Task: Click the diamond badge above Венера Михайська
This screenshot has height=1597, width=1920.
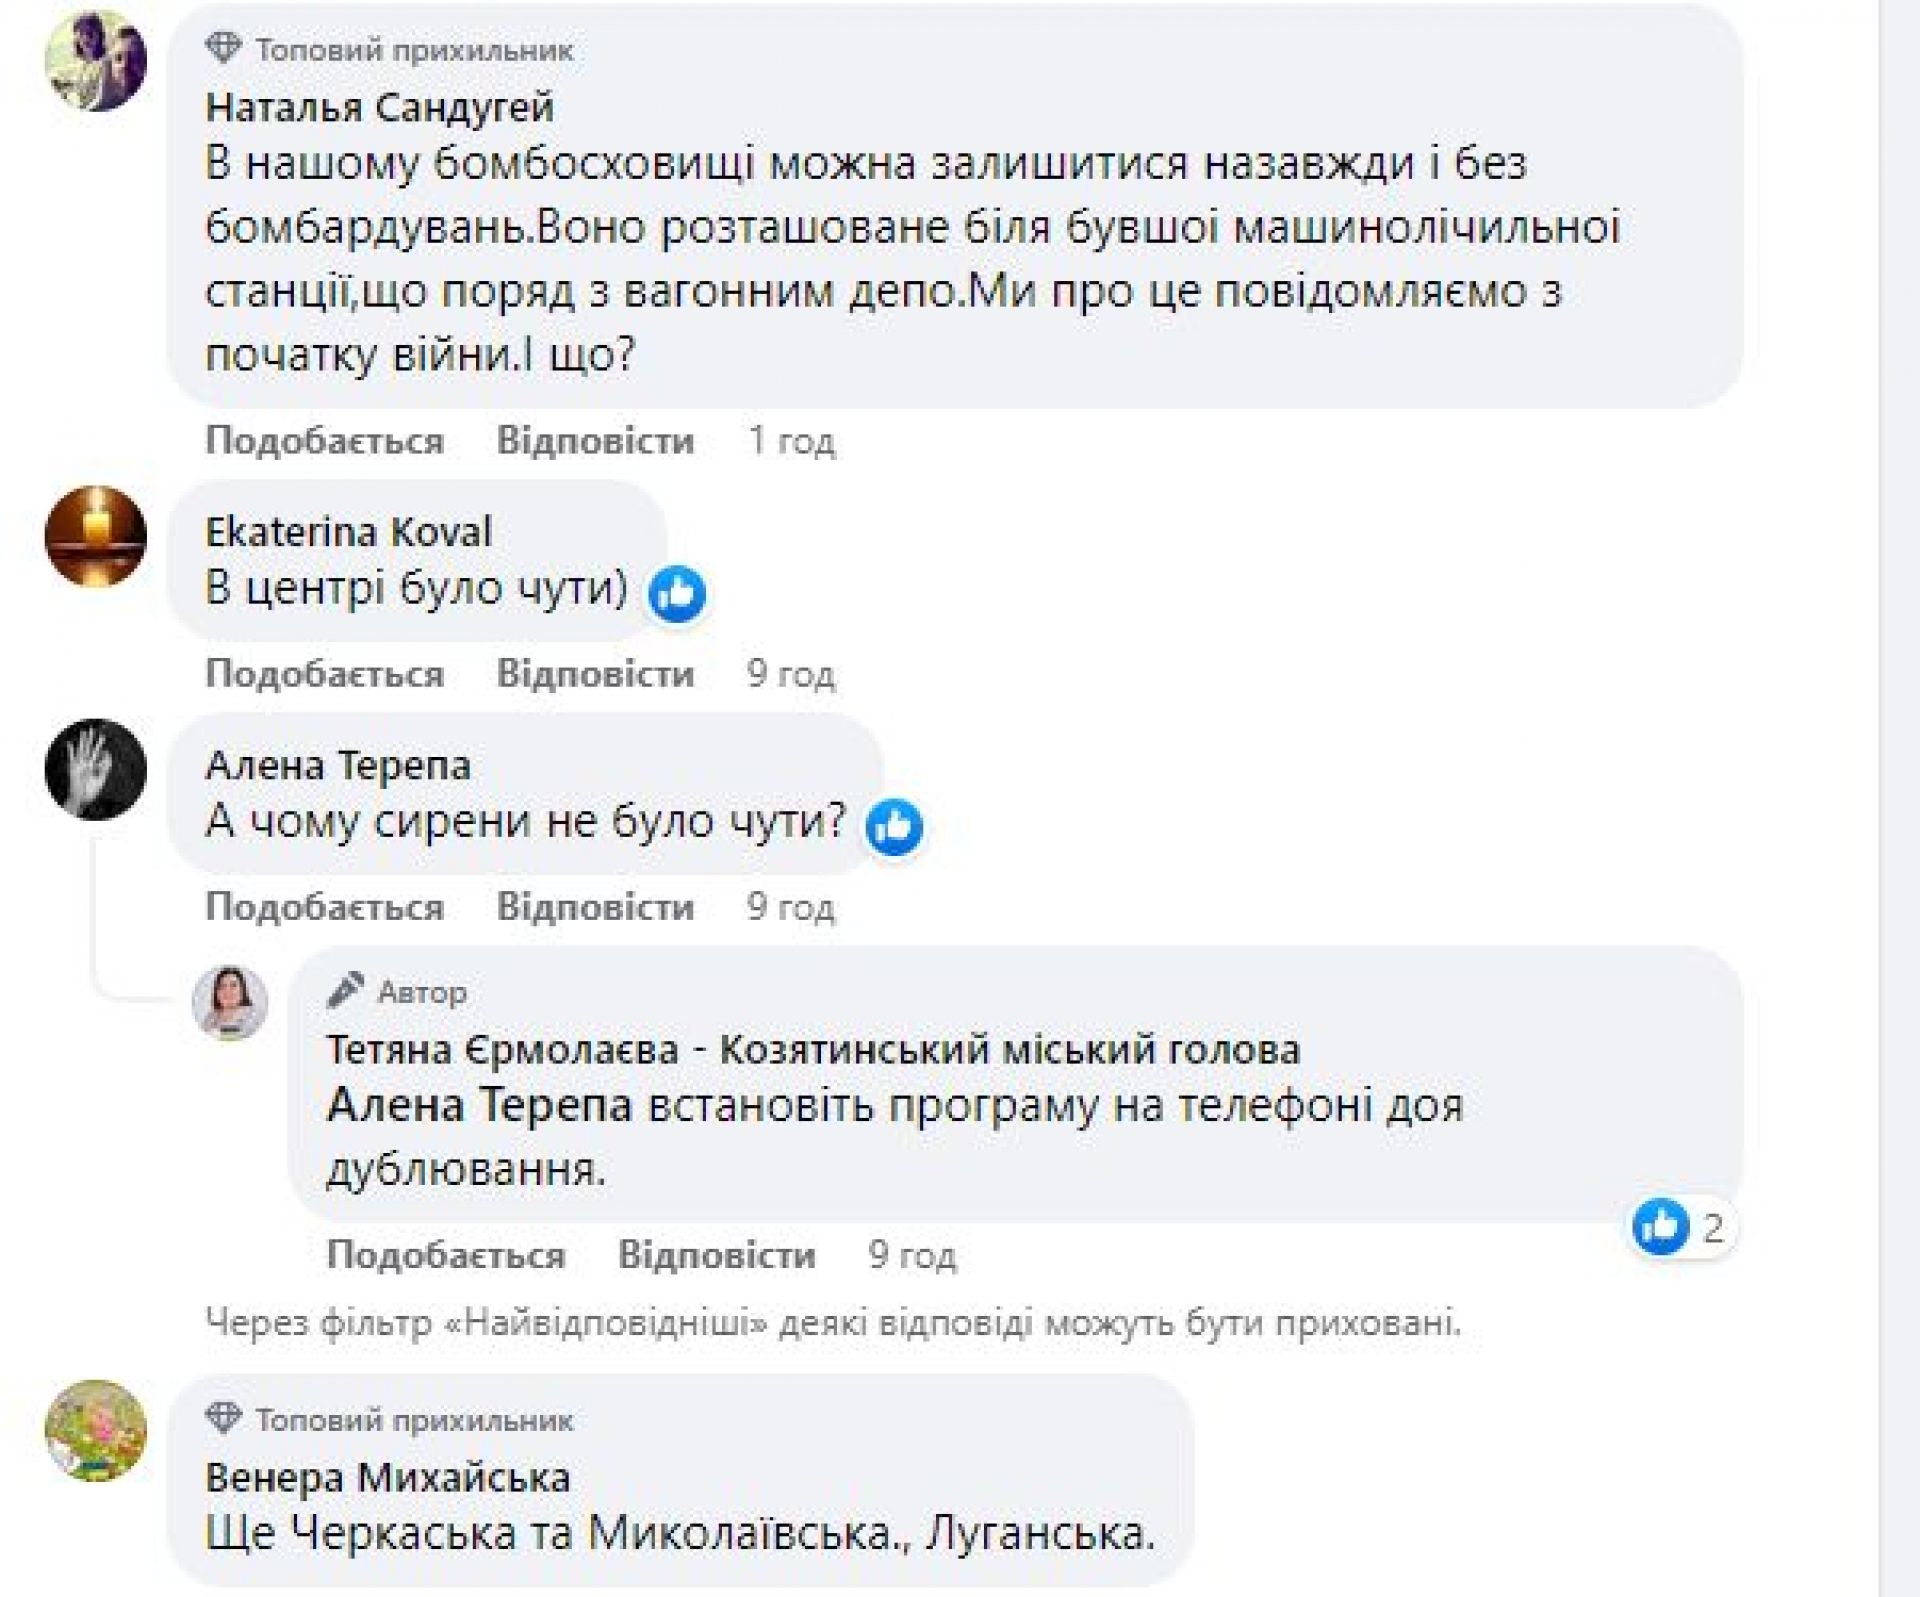Action: [x=223, y=1418]
